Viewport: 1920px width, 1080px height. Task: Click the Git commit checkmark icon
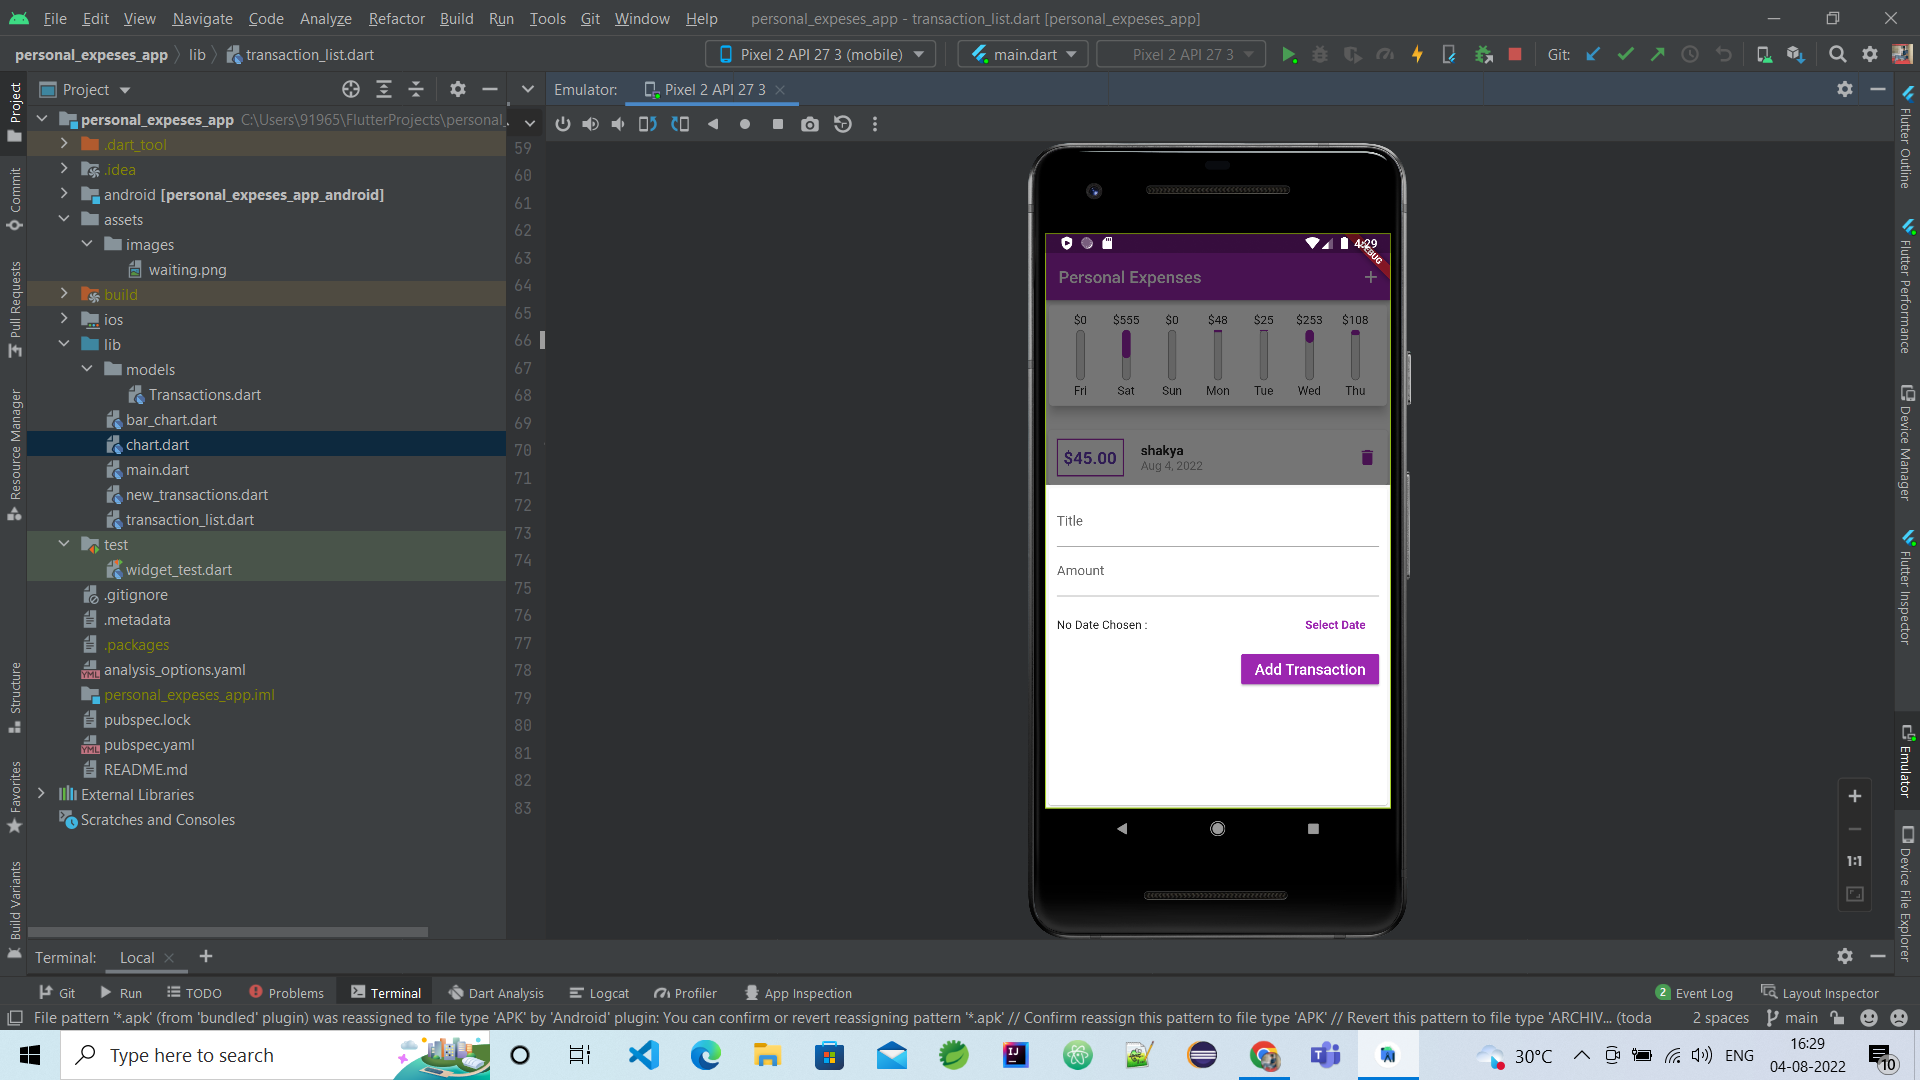(1626, 55)
